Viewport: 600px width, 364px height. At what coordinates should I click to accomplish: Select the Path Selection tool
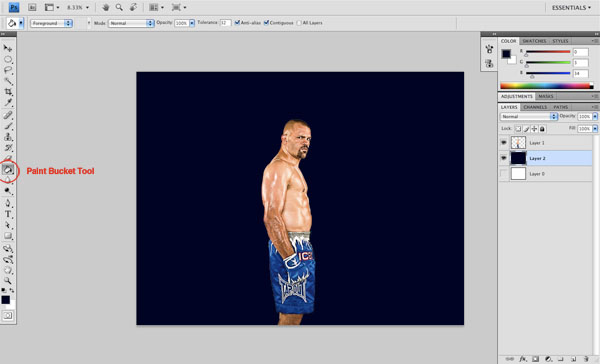pos(8,225)
